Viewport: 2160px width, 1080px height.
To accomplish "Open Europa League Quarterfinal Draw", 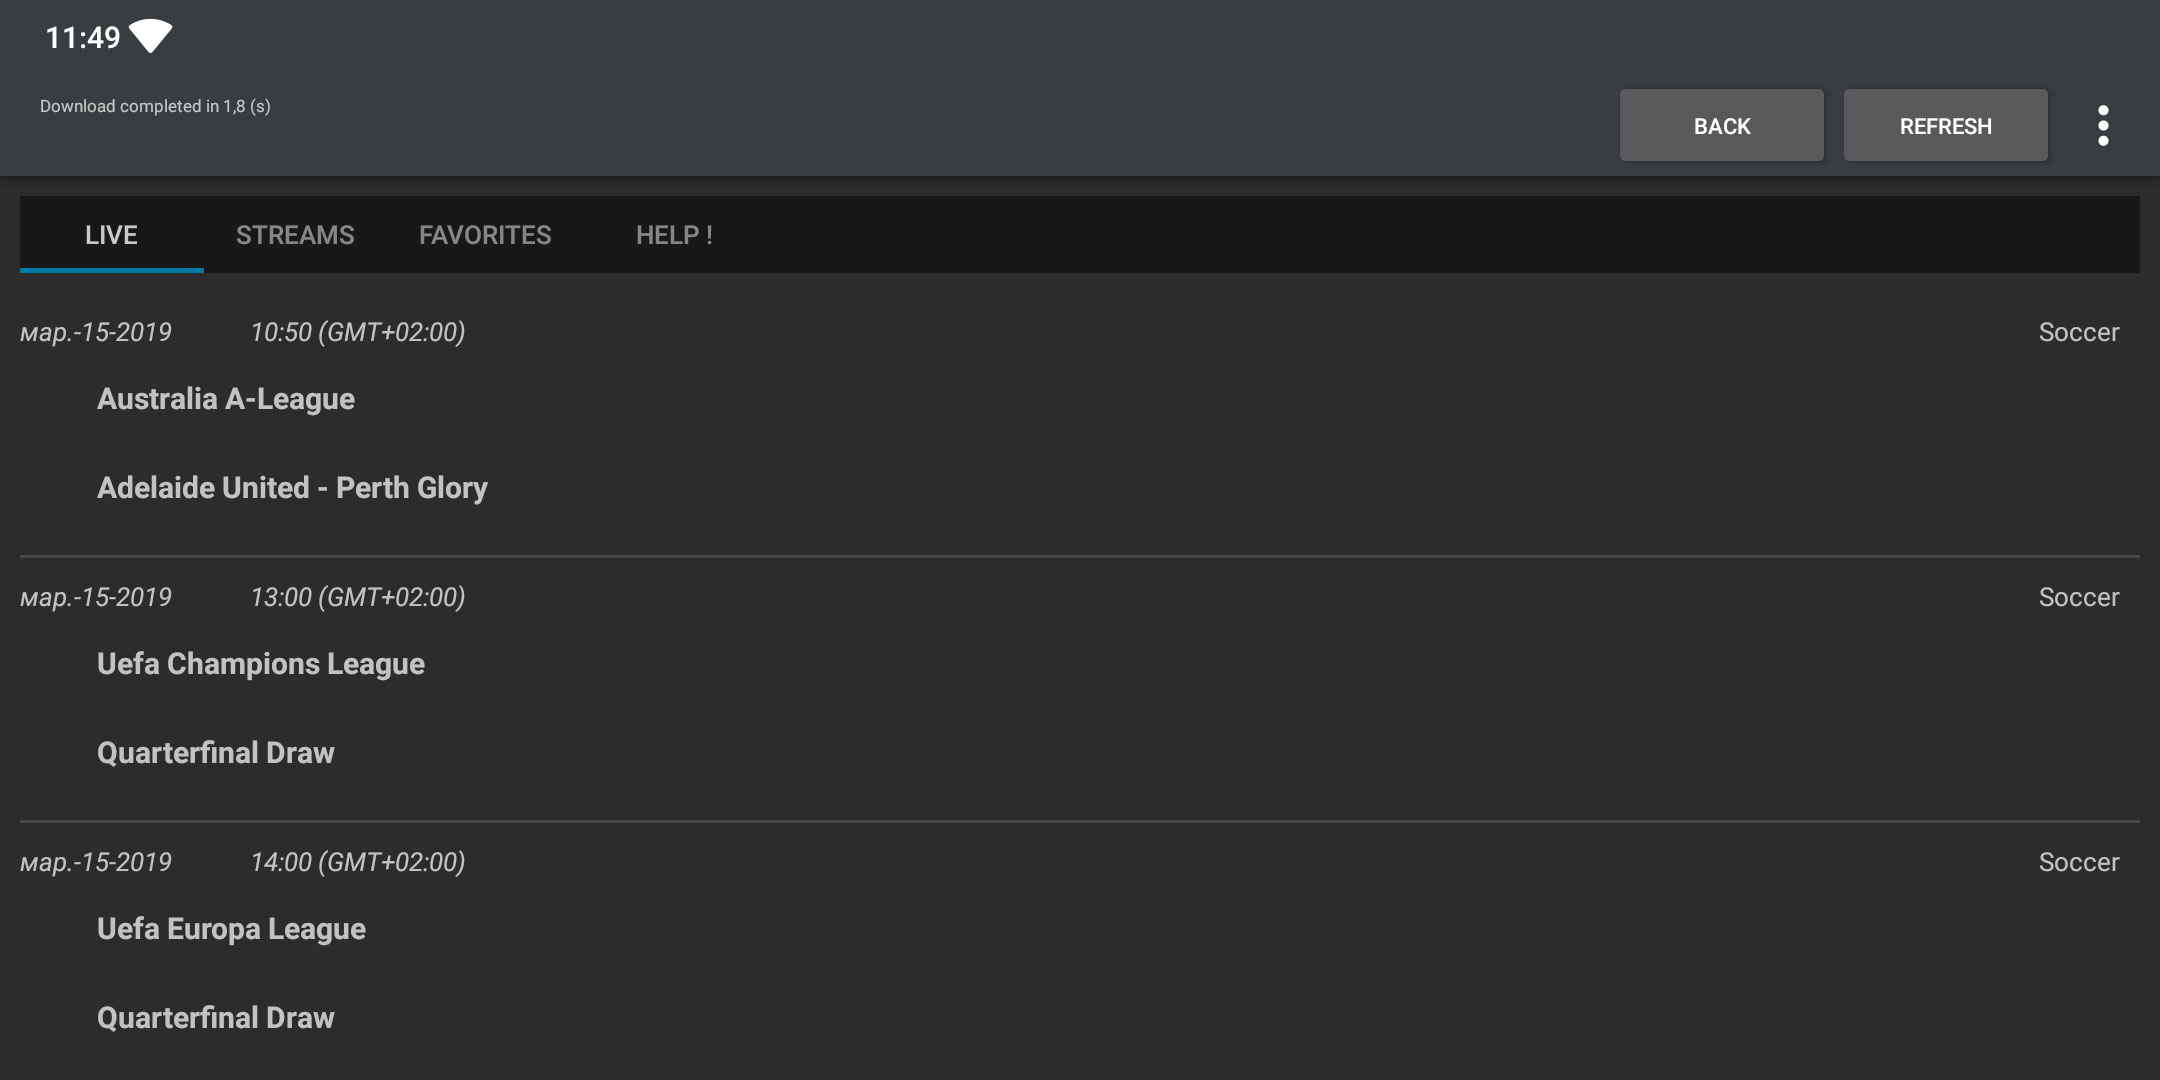I will (216, 1018).
